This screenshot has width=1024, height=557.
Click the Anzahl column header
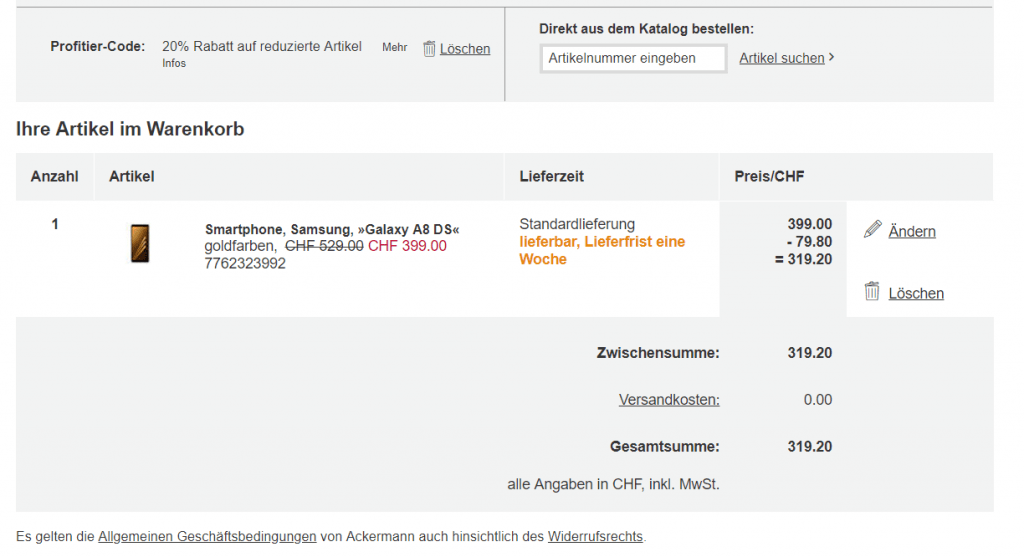tap(54, 176)
